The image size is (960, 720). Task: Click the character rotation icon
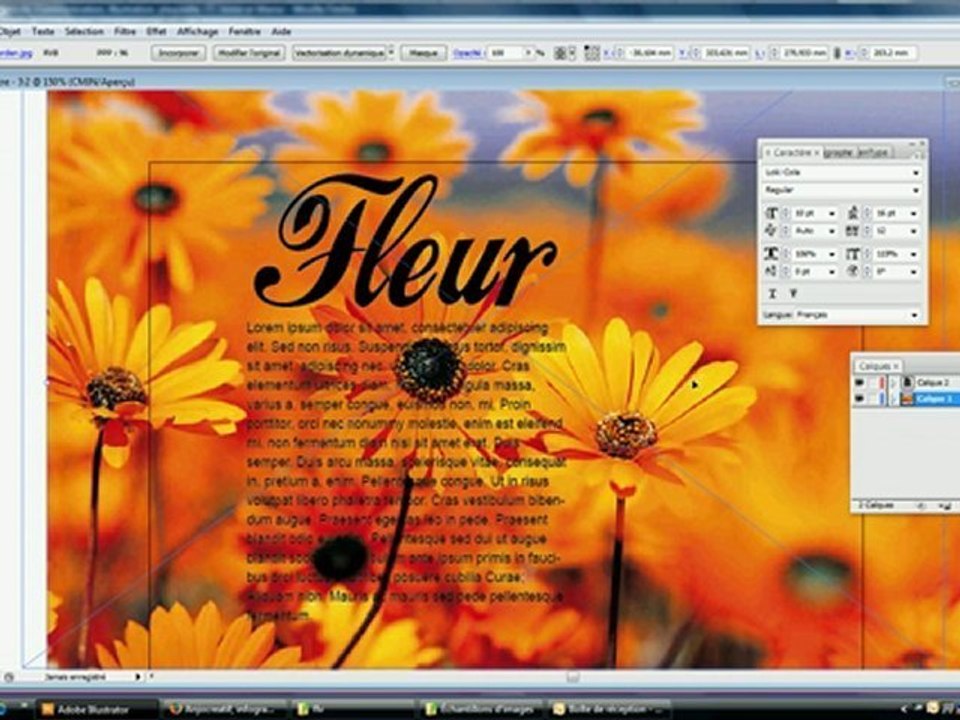click(853, 271)
